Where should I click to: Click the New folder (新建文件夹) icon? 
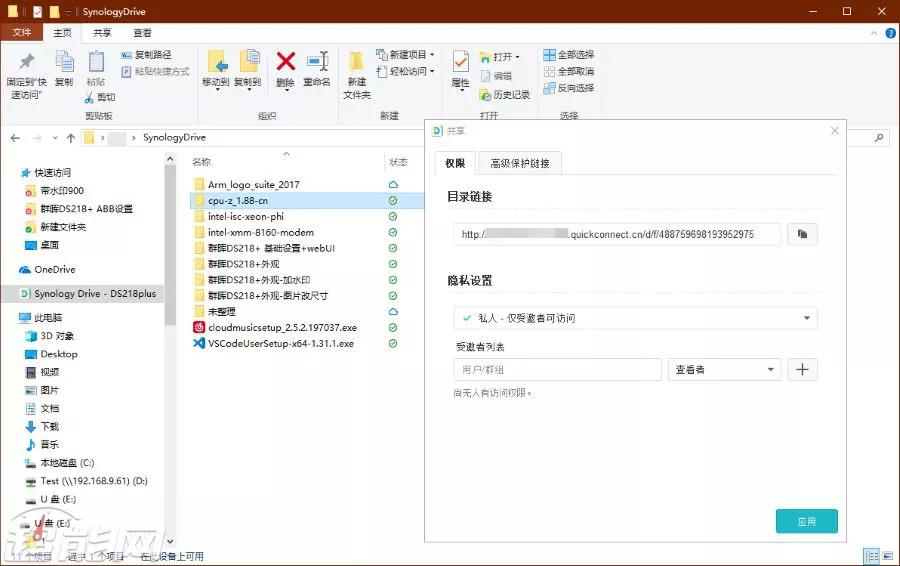[356, 62]
